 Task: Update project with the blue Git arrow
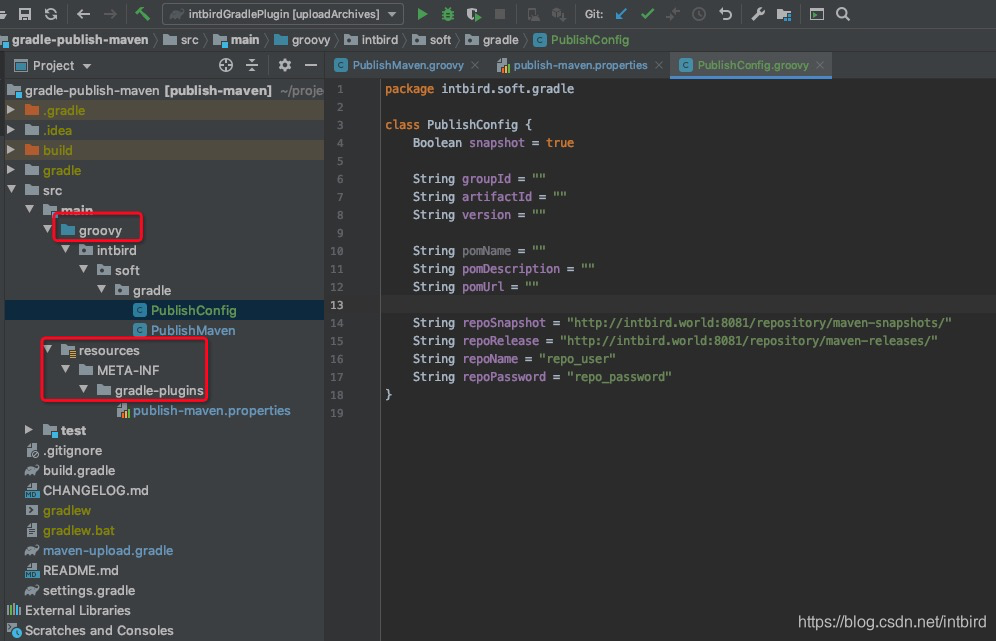pos(621,14)
